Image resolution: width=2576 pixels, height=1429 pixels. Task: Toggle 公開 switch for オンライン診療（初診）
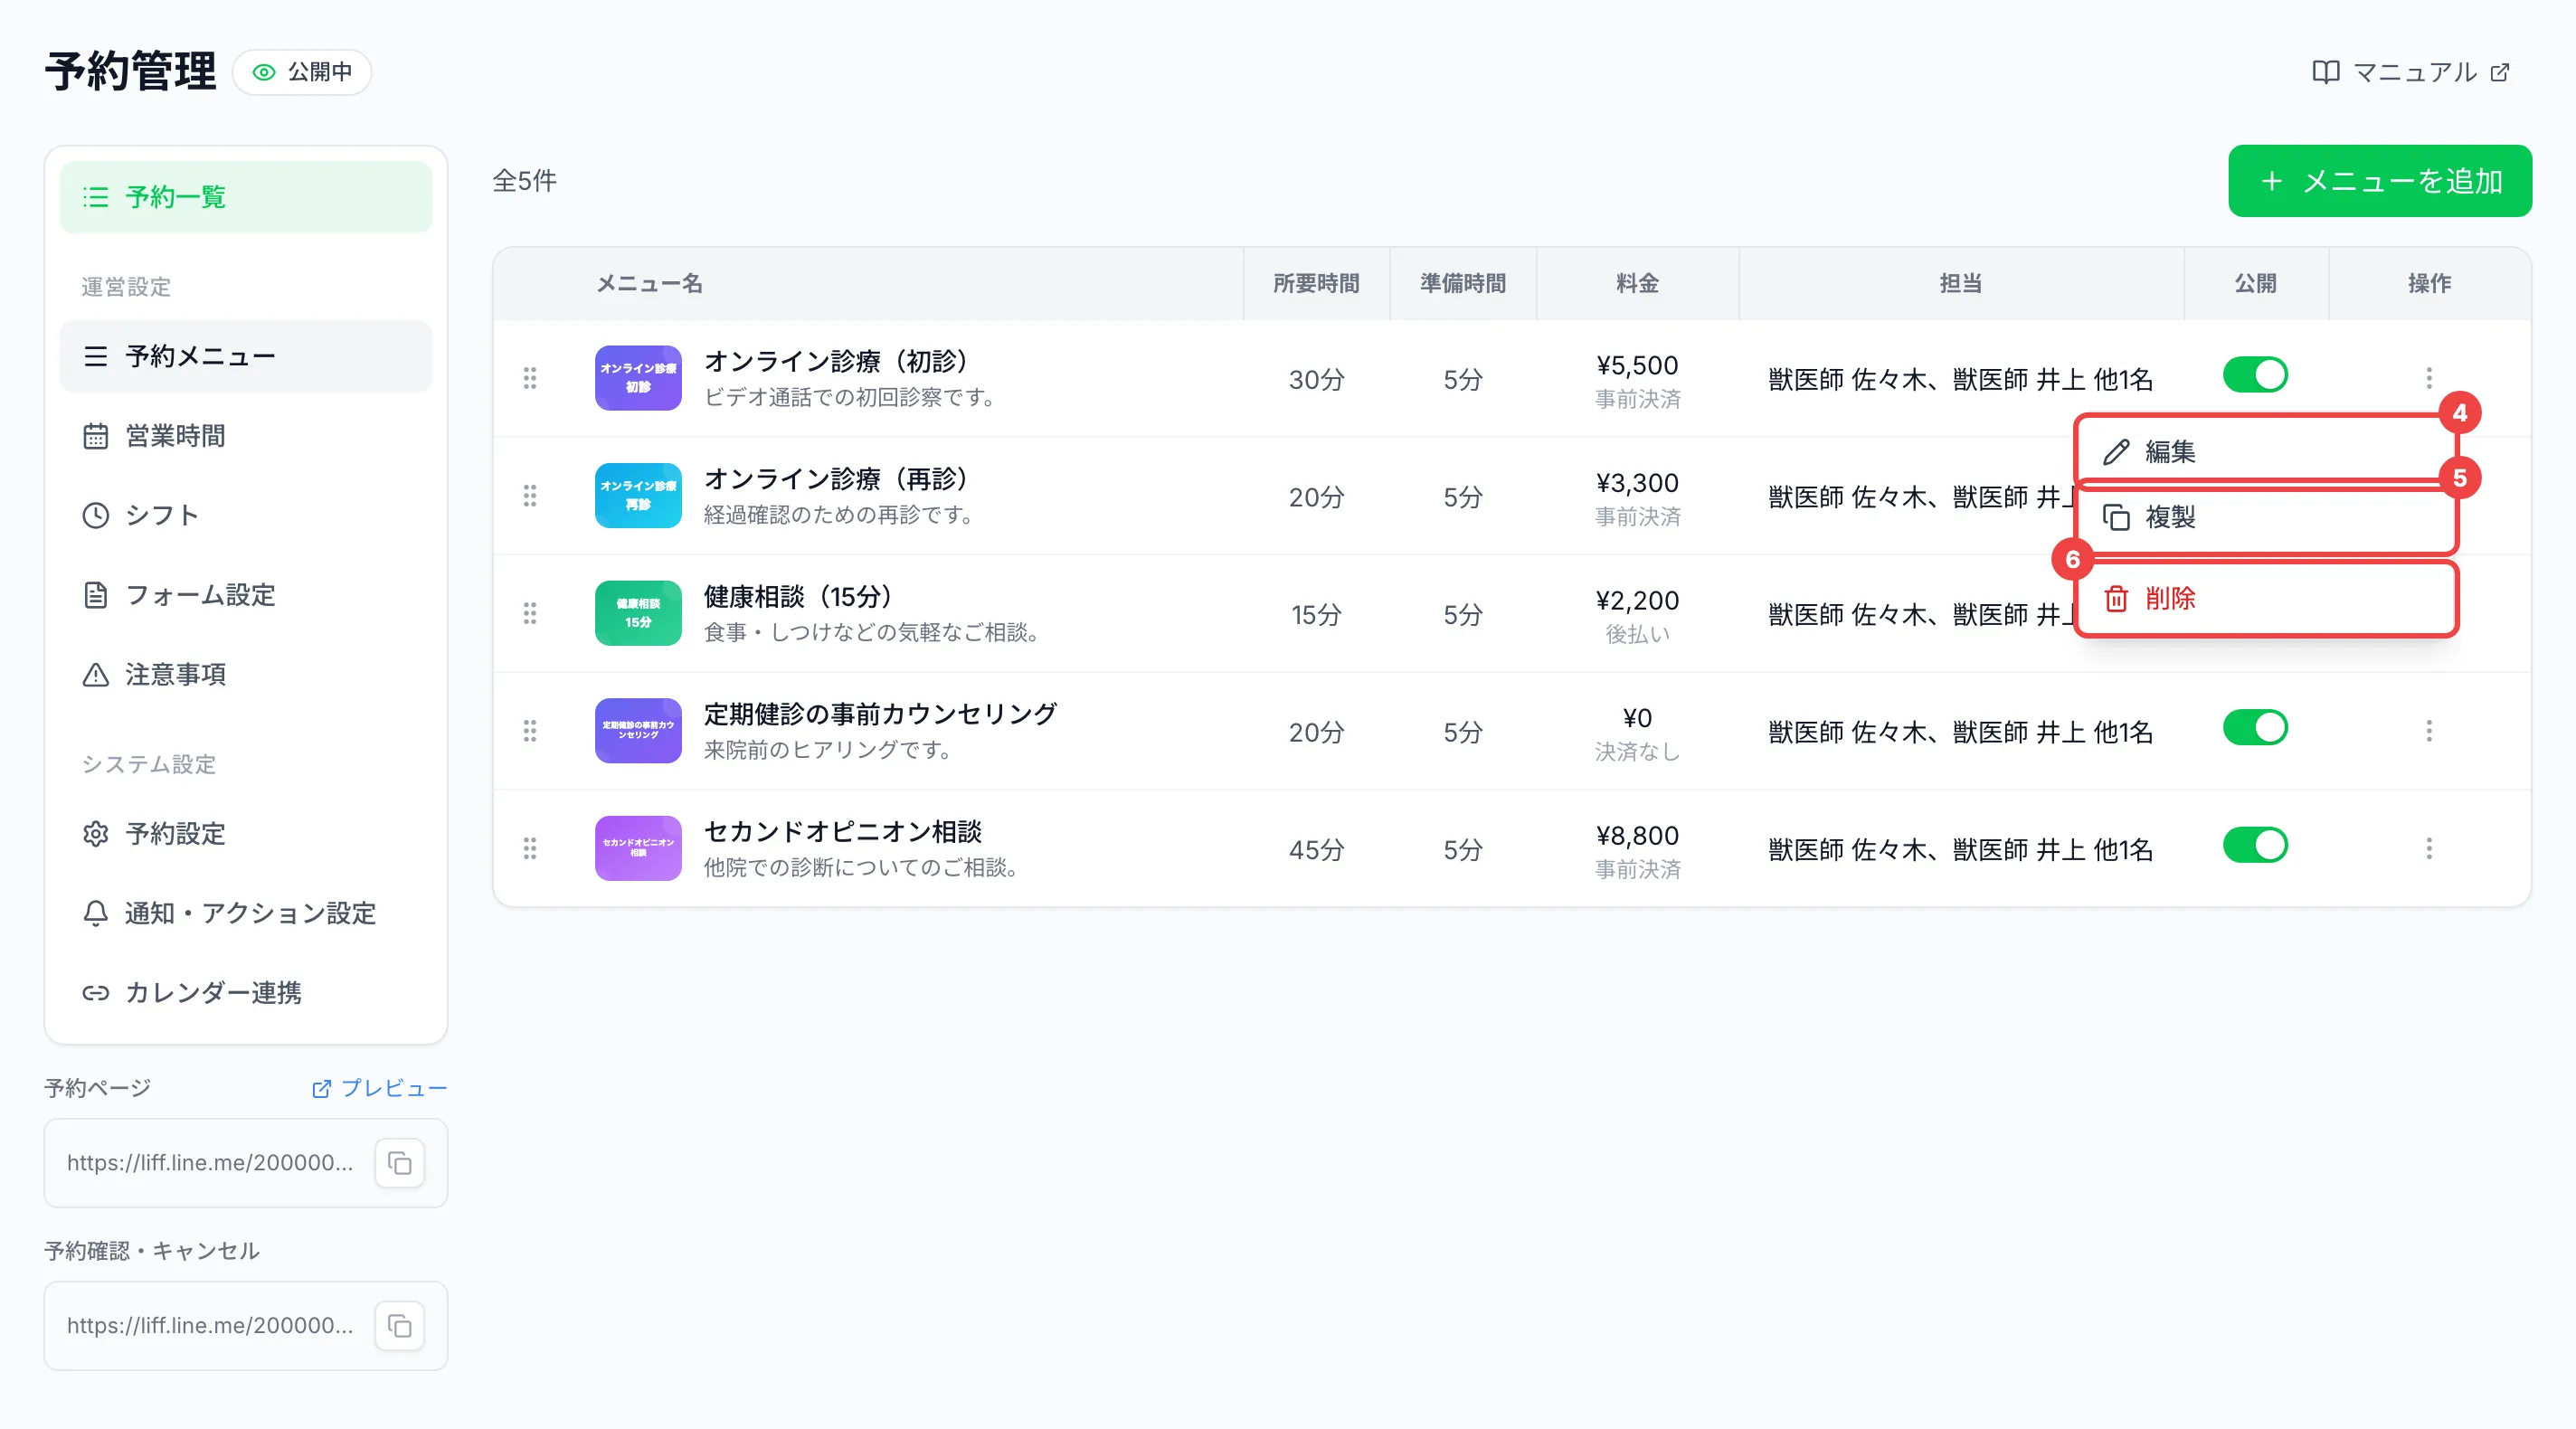pyautogui.click(x=2255, y=375)
